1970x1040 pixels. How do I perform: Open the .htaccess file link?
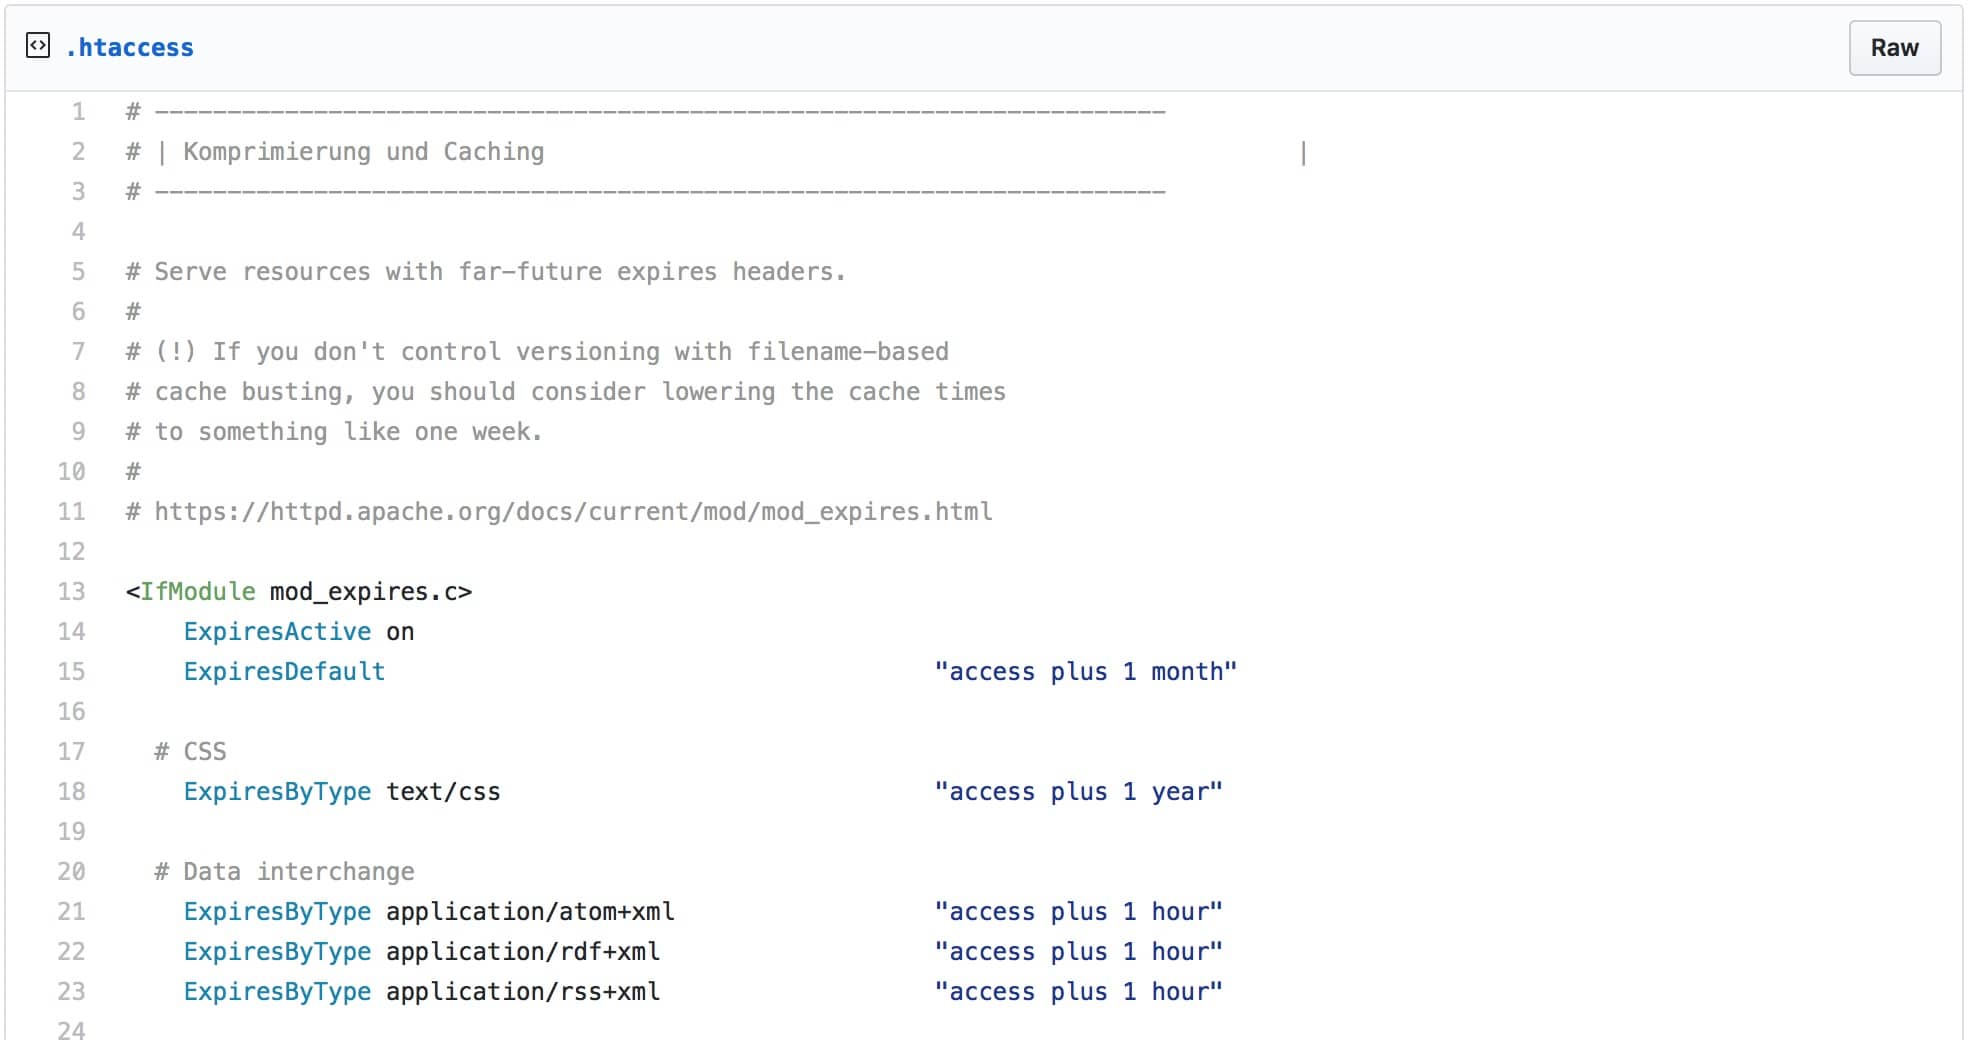point(130,48)
